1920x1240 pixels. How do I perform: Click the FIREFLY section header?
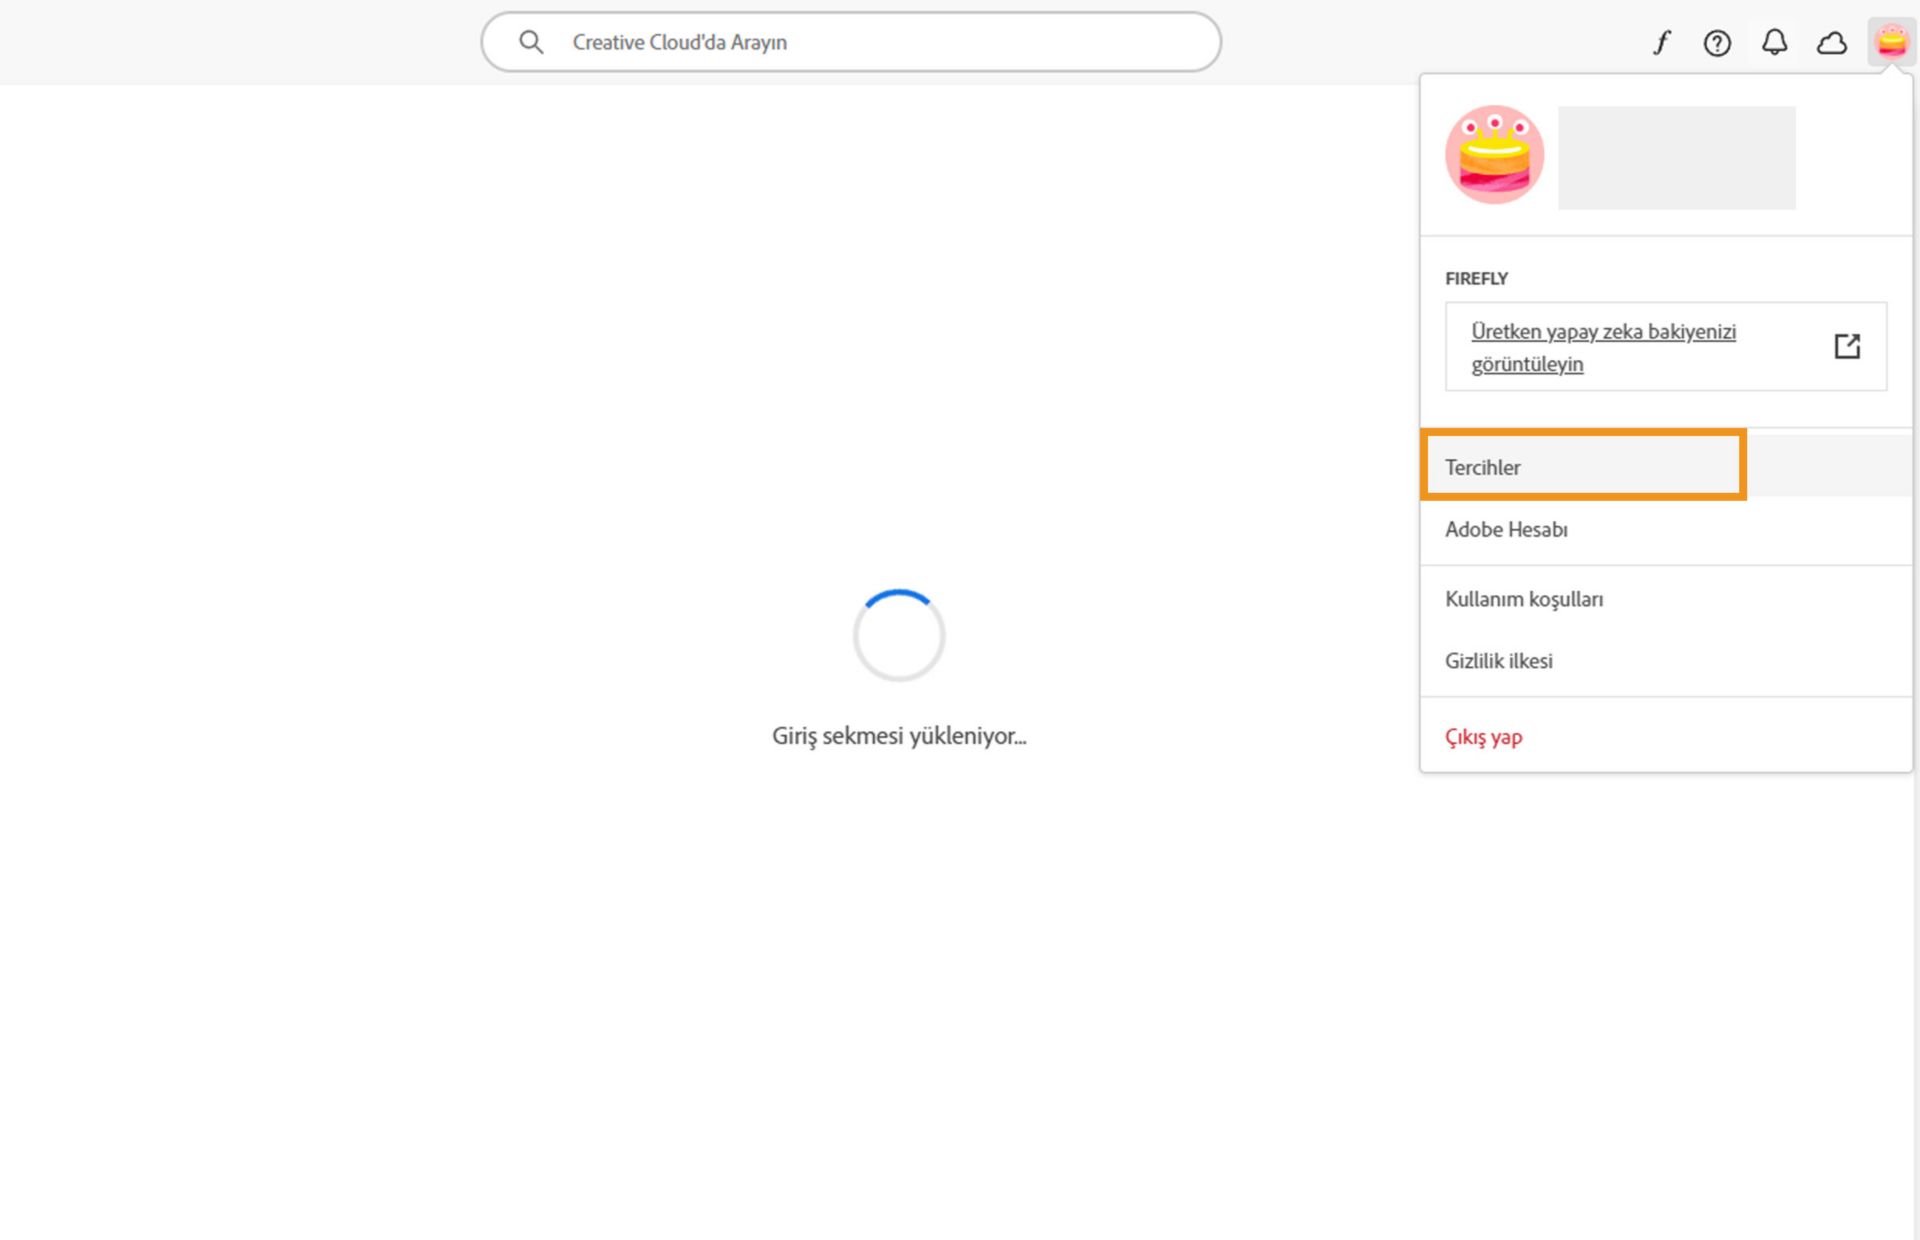coord(1476,278)
